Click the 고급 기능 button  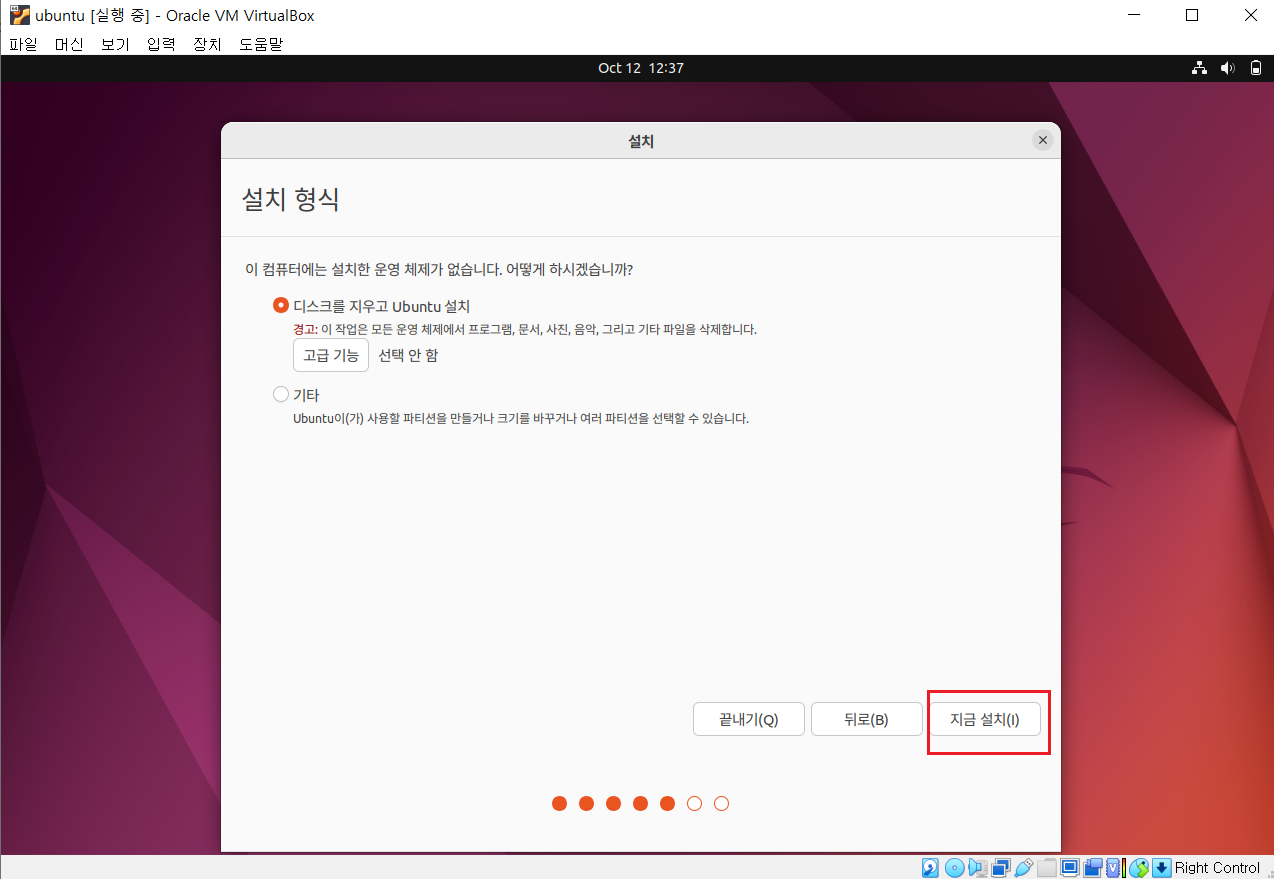pyautogui.click(x=331, y=355)
